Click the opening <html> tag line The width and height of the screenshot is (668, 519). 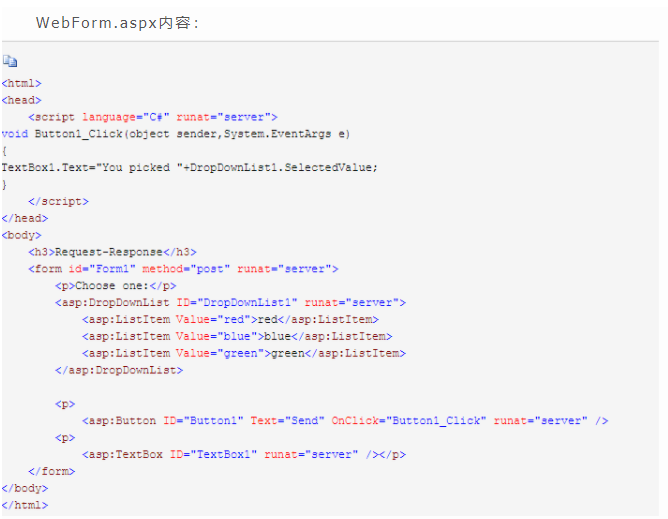point(22,84)
